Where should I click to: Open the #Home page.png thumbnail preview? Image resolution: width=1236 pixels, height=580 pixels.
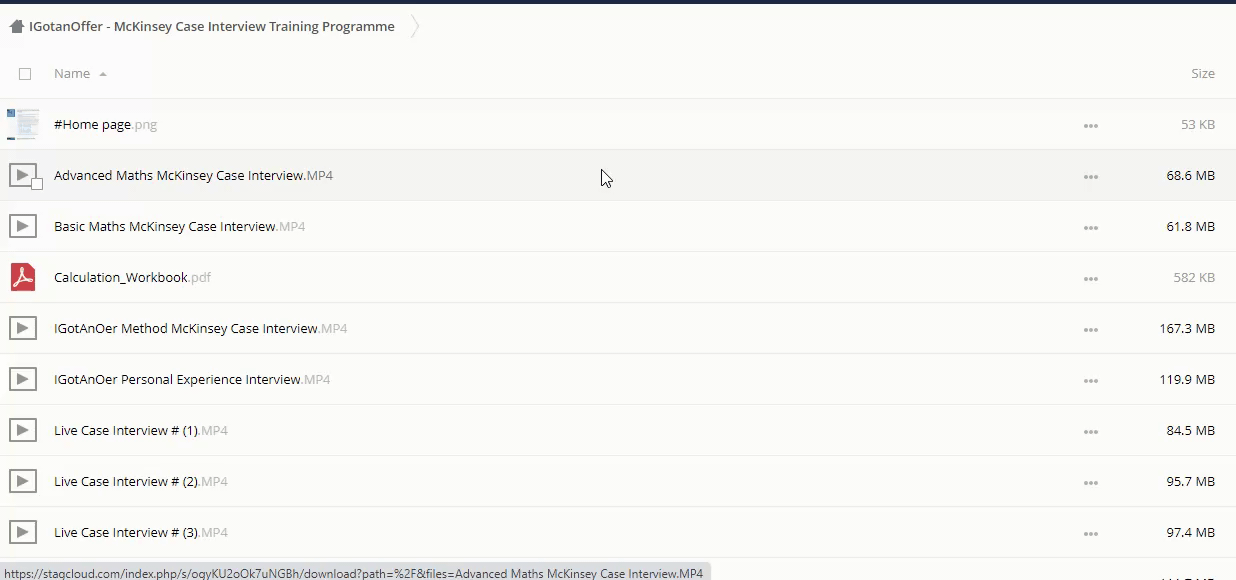click(x=23, y=125)
